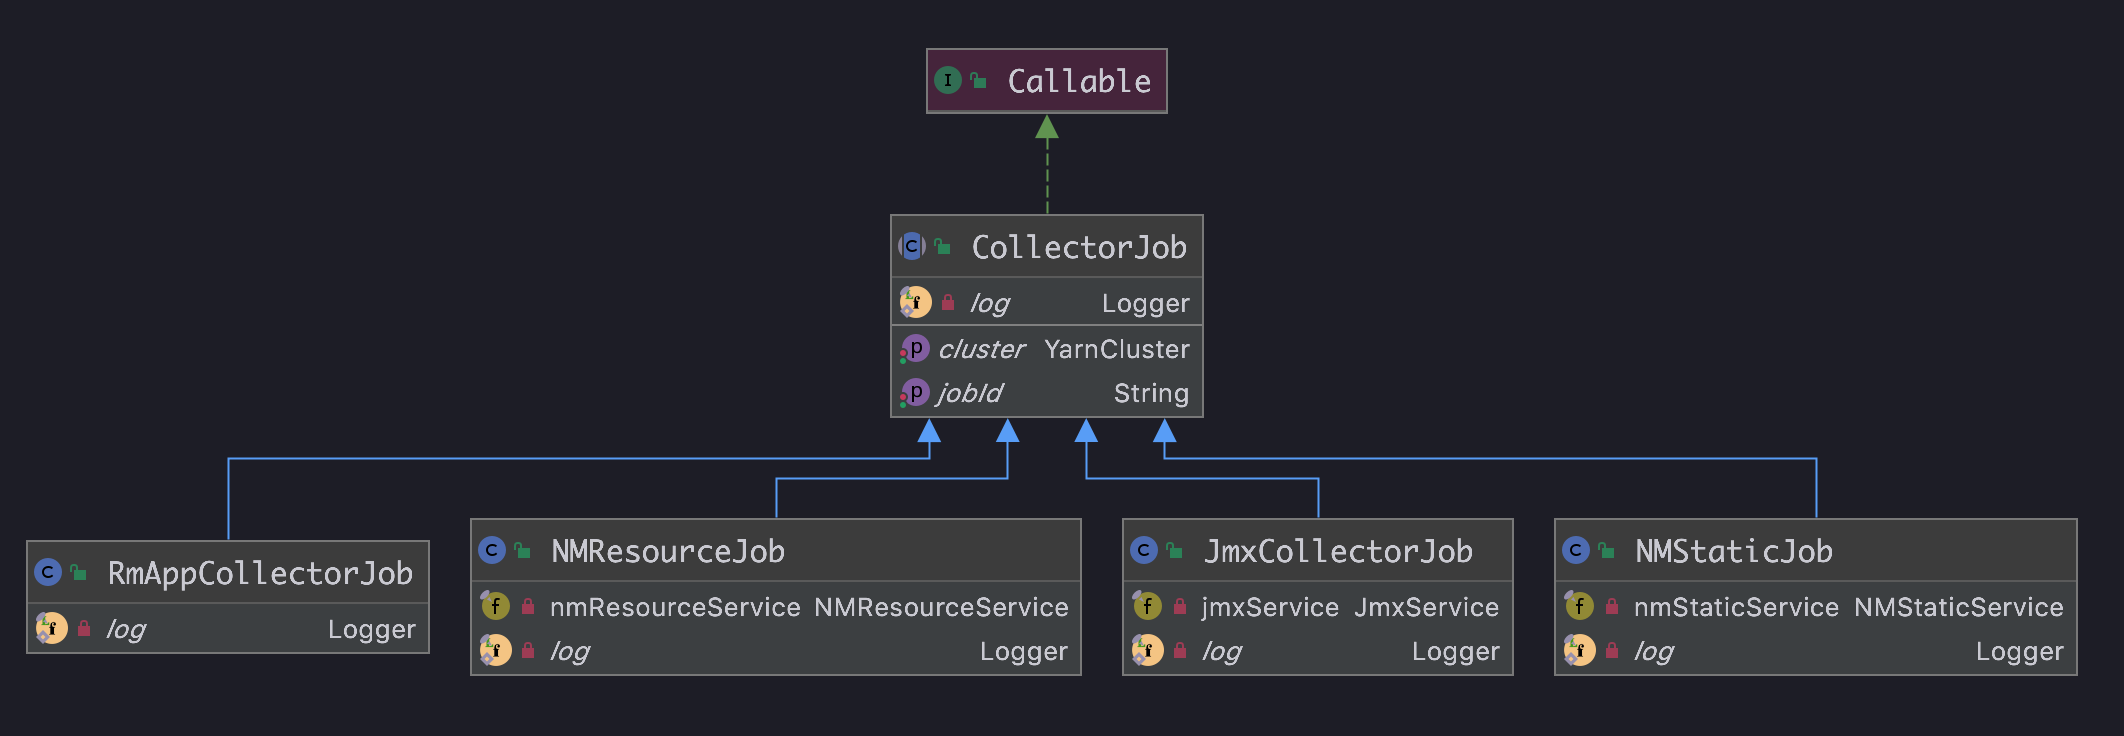2124x736 pixels.
Task: Click the log field icon in NMStaticJob
Action: point(1579,650)
